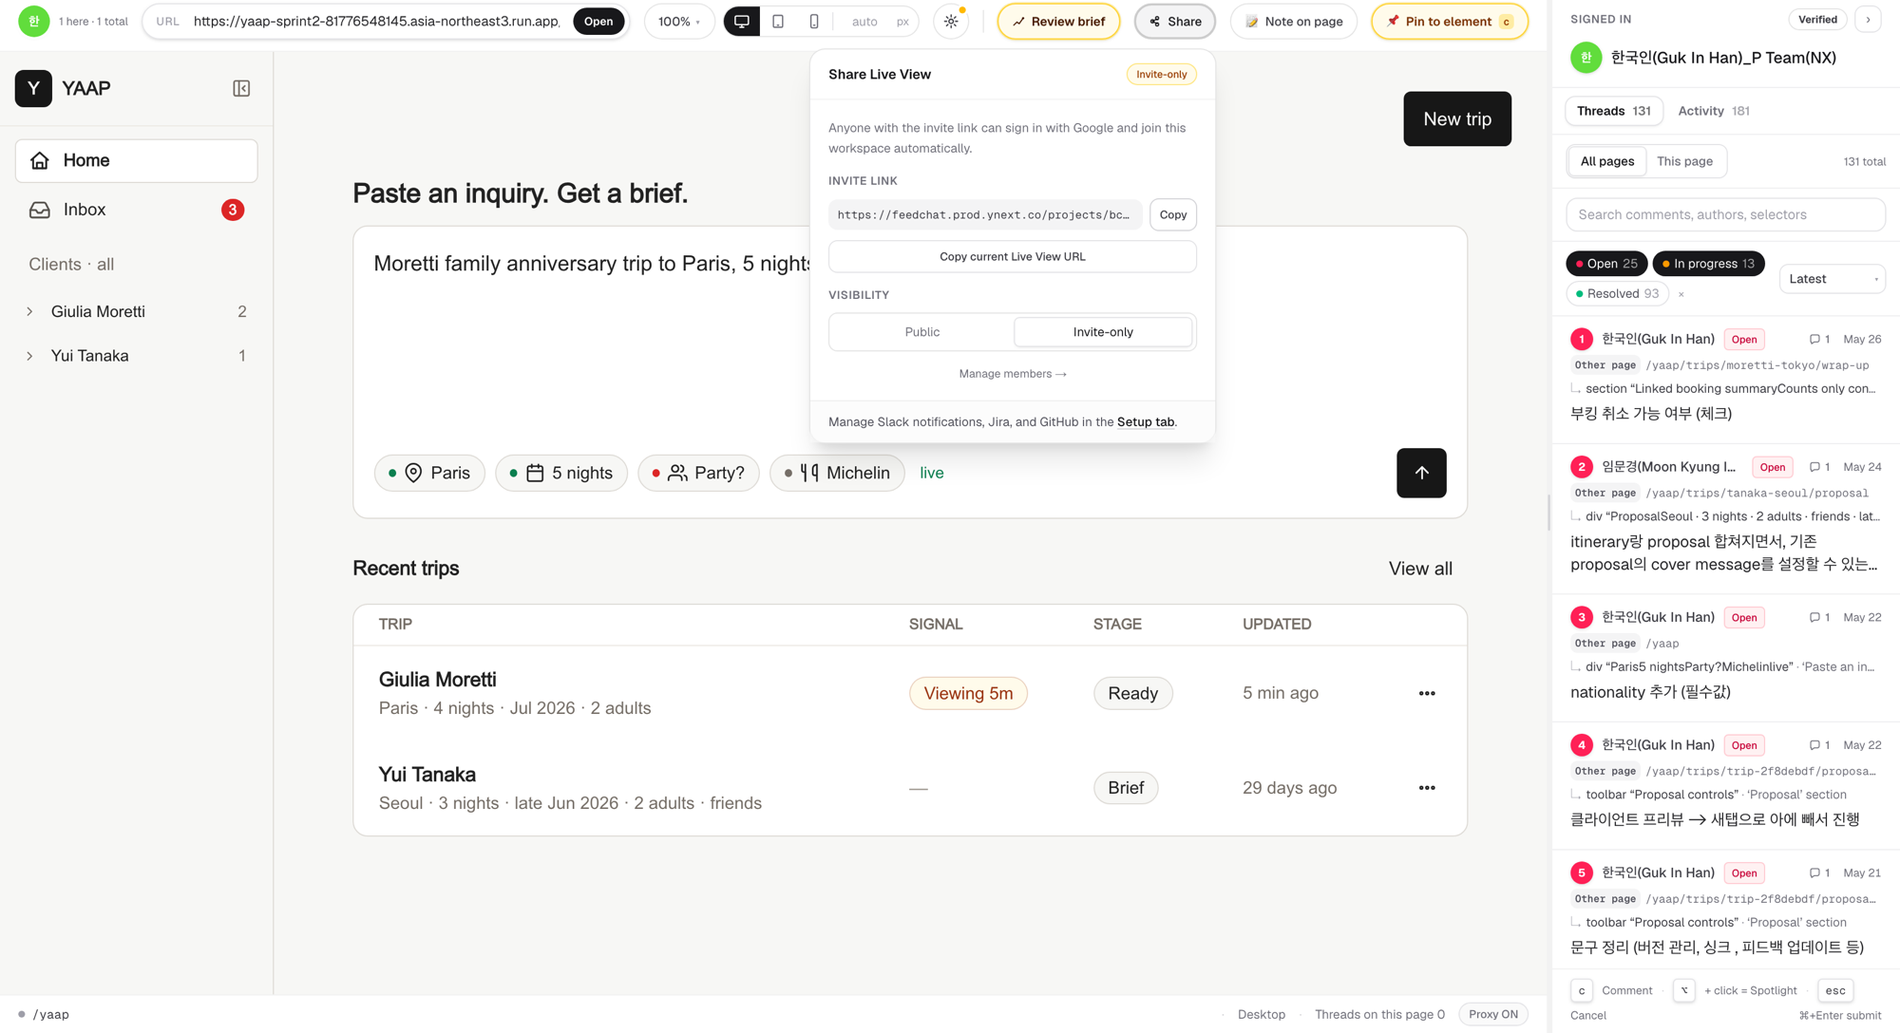
Task: Click View all recent trips
Action: [1420, 569]
